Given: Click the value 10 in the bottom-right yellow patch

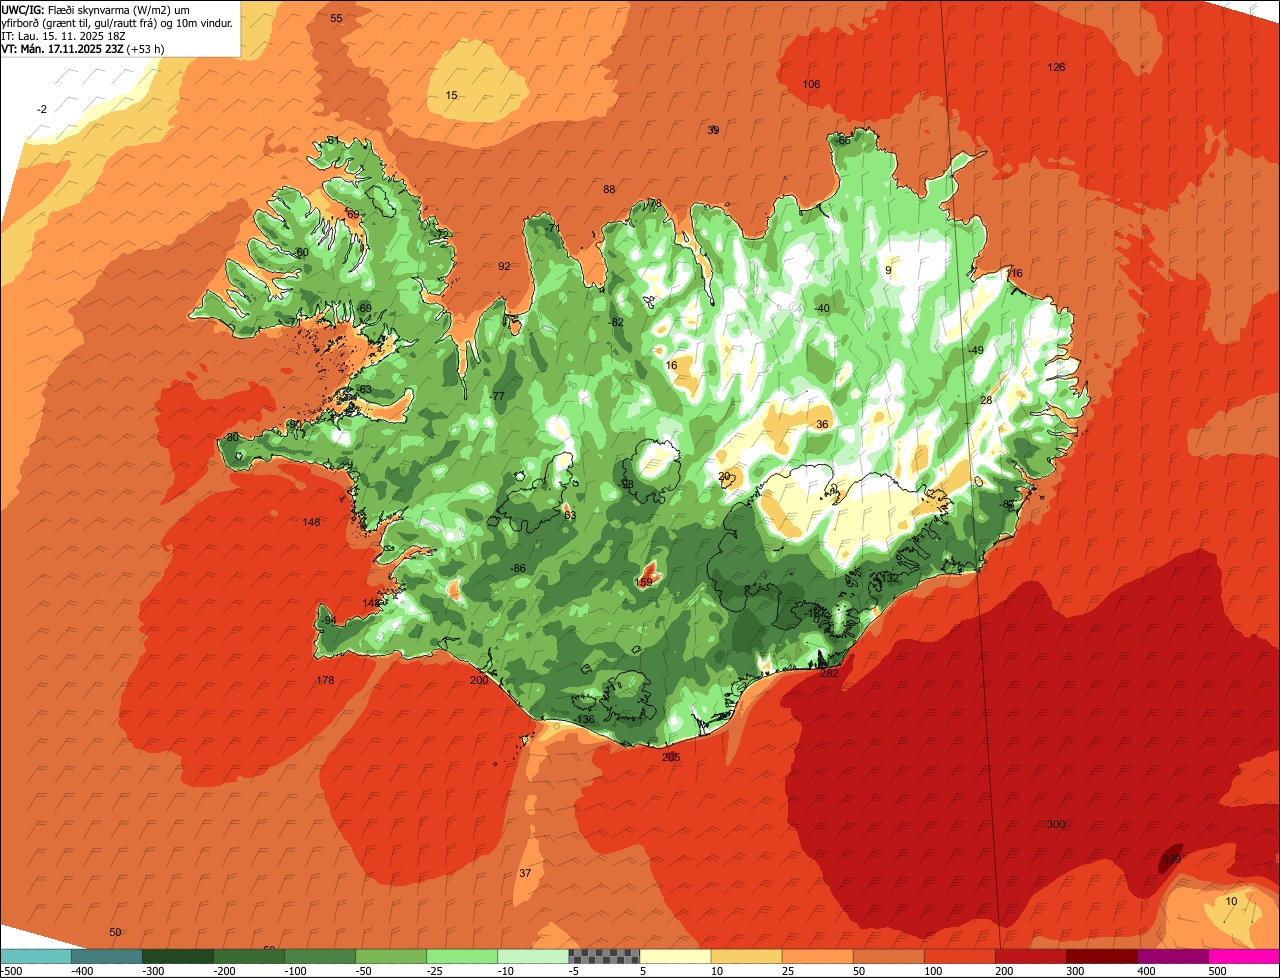Looking at the screenshot, I should [x=1231, y=902].
